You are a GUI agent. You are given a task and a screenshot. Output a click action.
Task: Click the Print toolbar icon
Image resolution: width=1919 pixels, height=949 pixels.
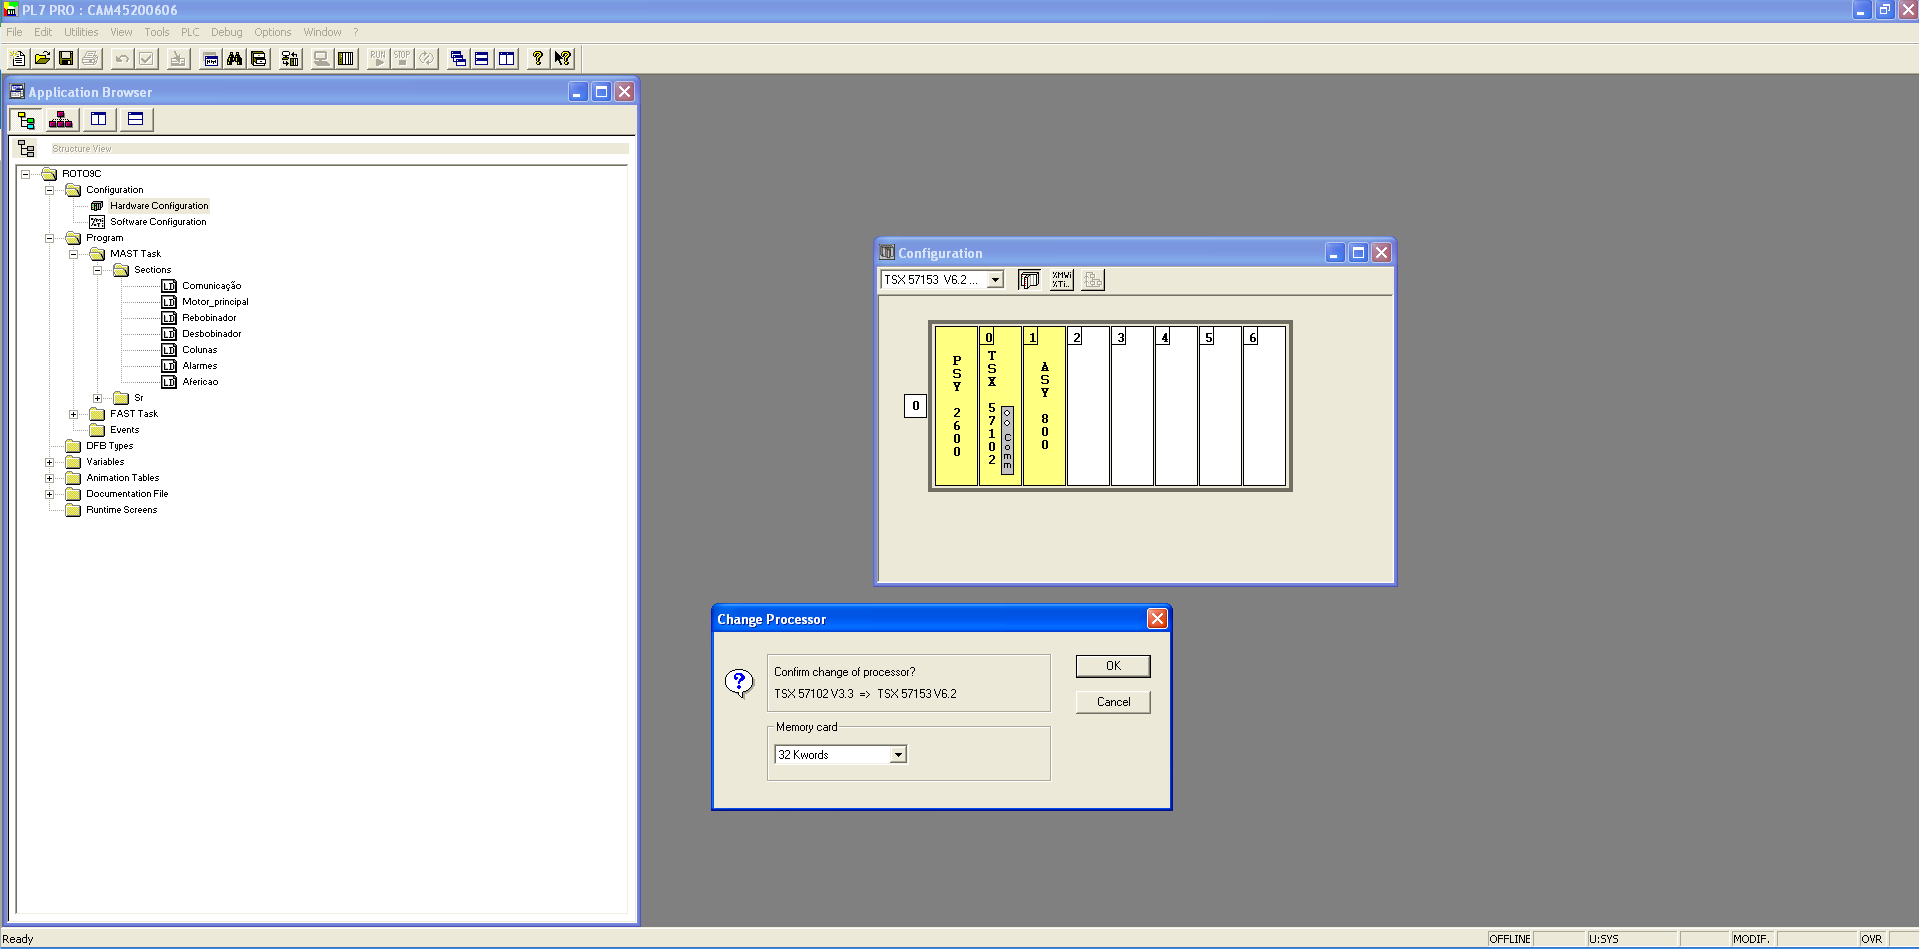pos(90,58)
